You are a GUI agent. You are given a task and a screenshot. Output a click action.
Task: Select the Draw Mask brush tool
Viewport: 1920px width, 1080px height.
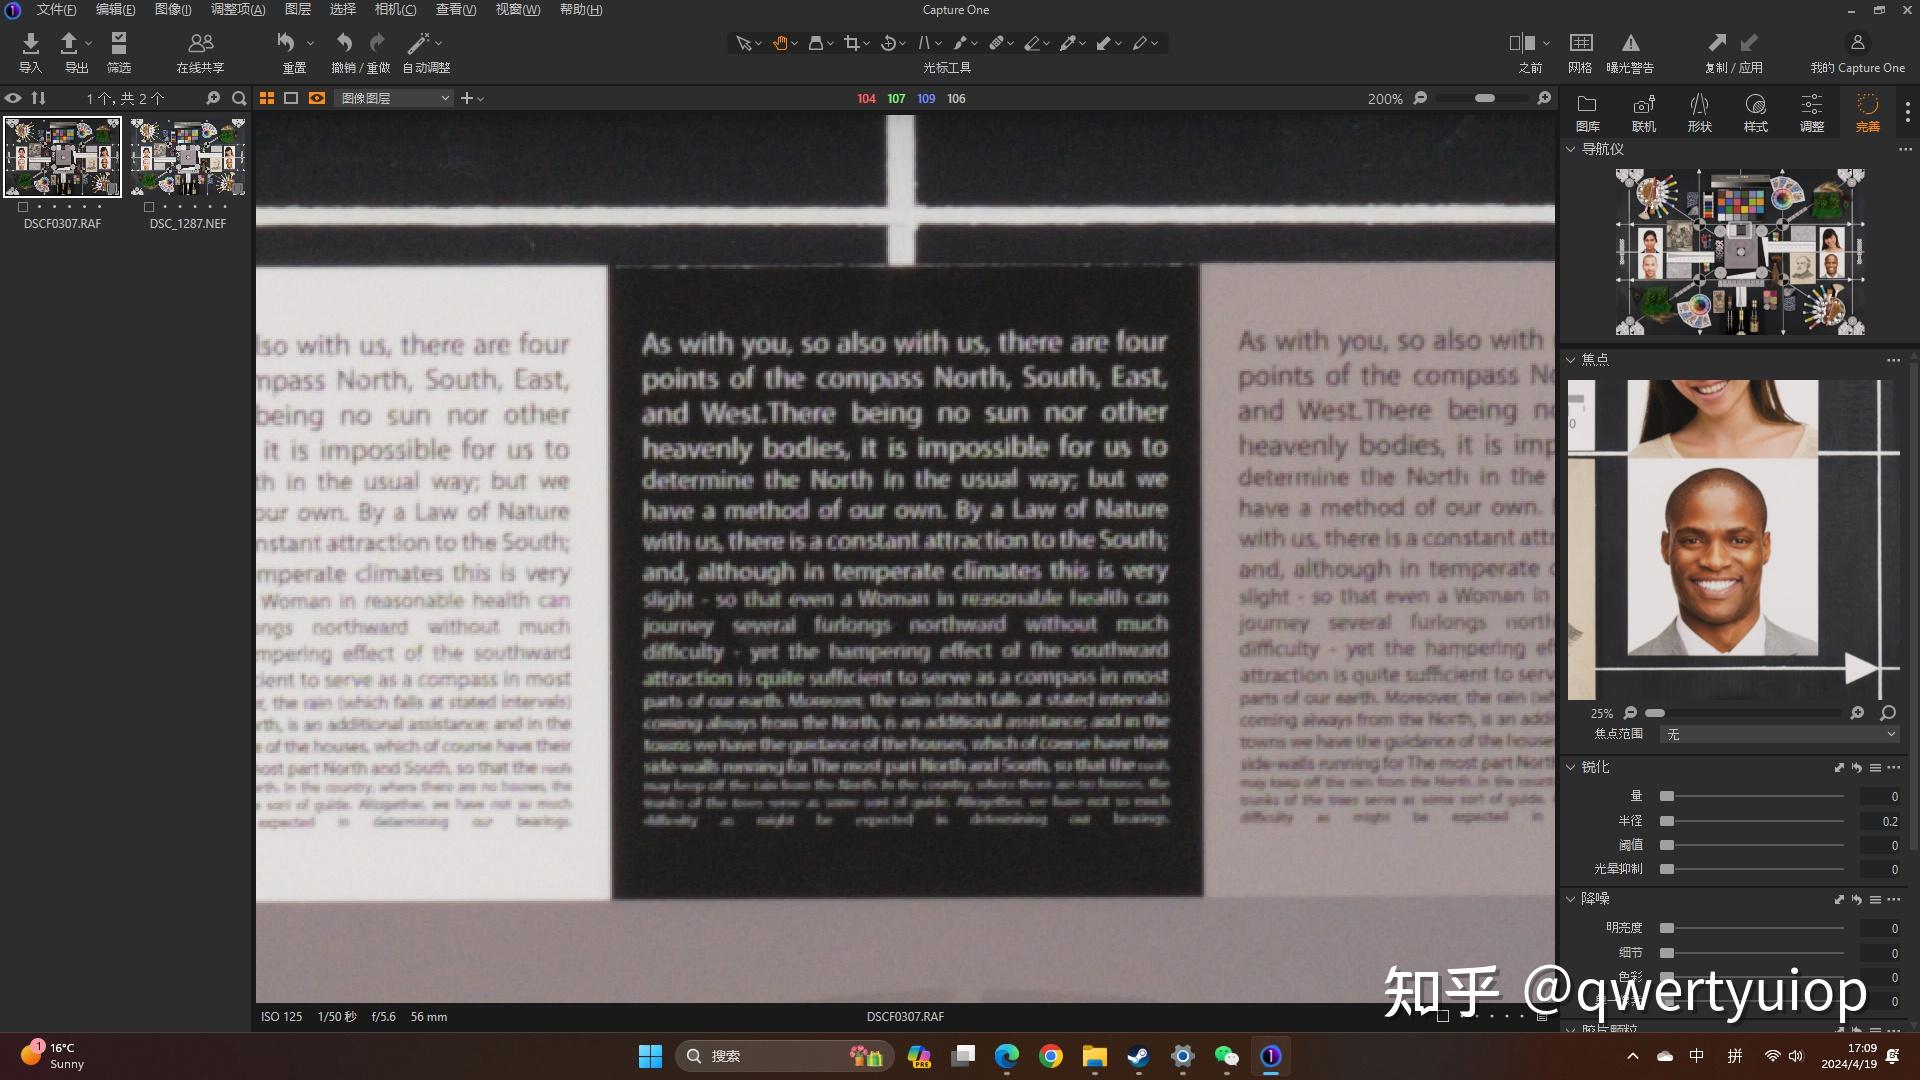pos(961,43)
